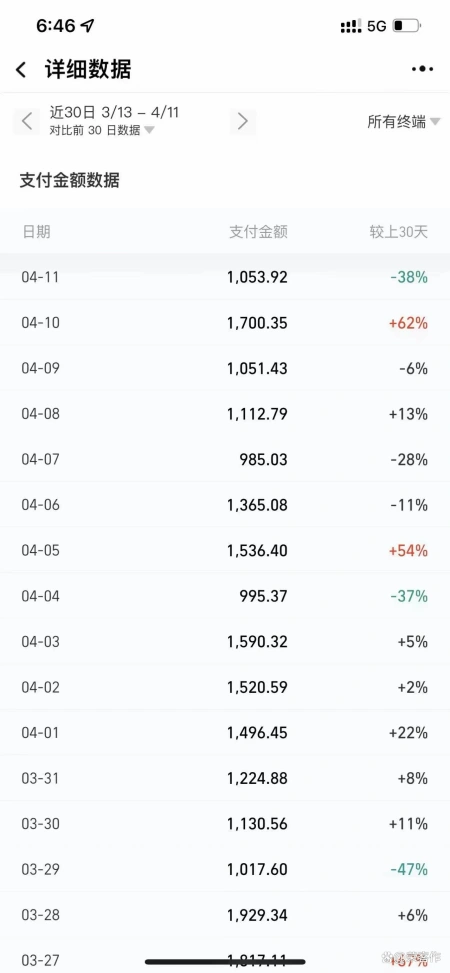Open the 对比前 30 日数据 comparison dropdown

[x=102, y=130]
